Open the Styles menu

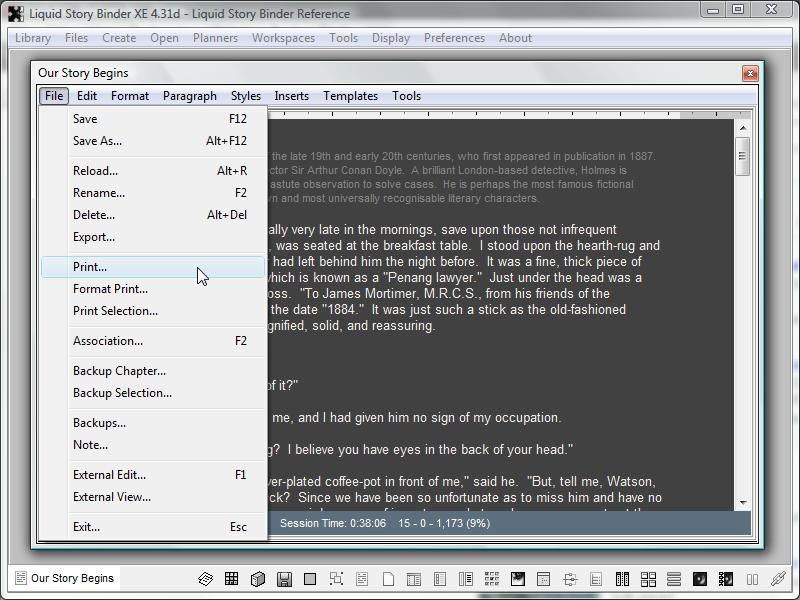coord(245,96)
